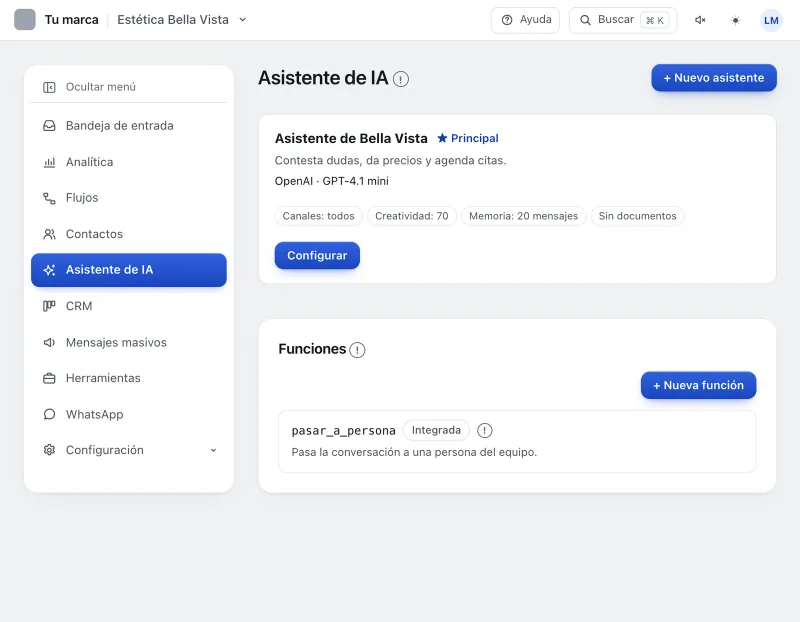Click the + Nueva función button
Screen dimensions: 800x622
[698, 385]
